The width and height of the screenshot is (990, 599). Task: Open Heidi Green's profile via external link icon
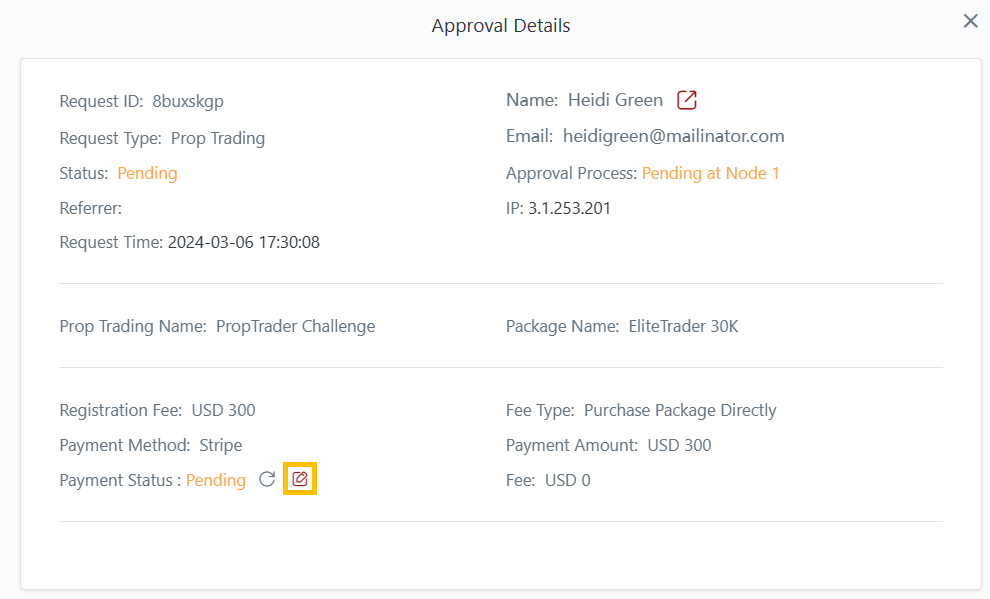(x=687, y=100)
